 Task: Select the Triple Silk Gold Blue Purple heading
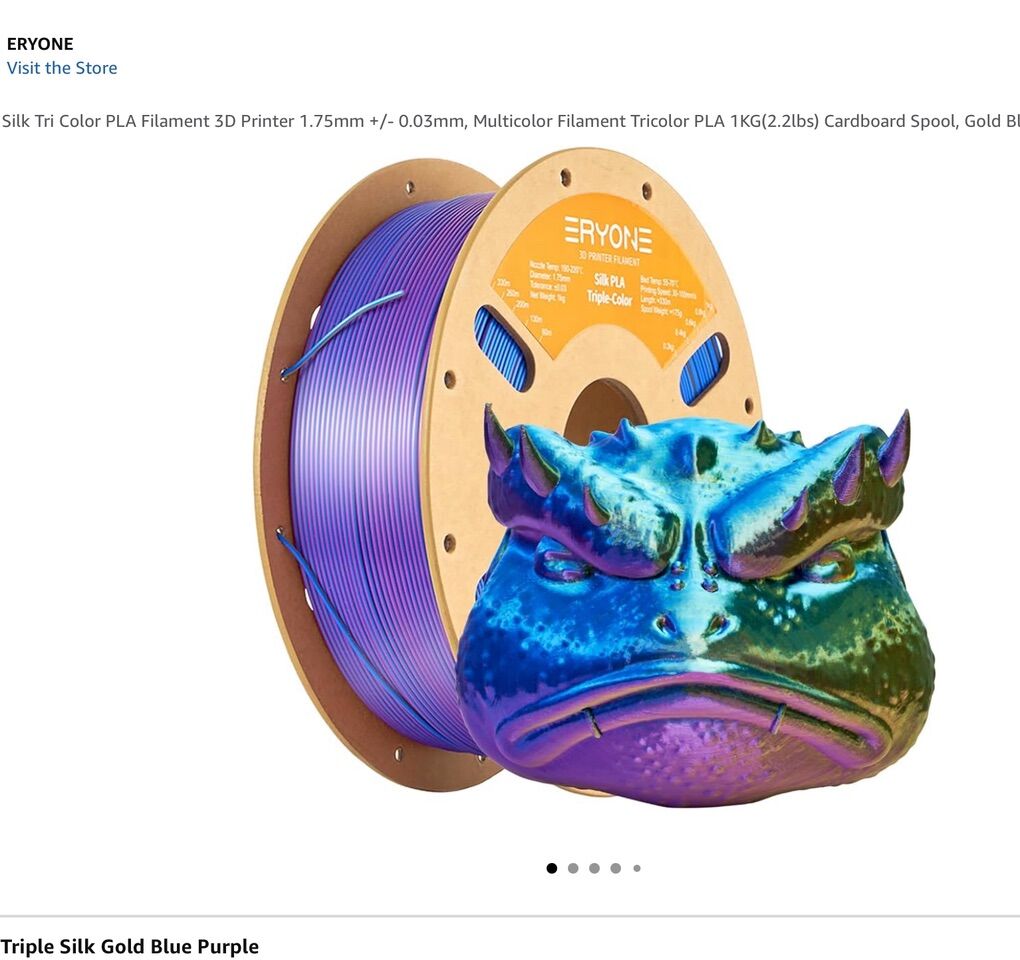[129, 946]
